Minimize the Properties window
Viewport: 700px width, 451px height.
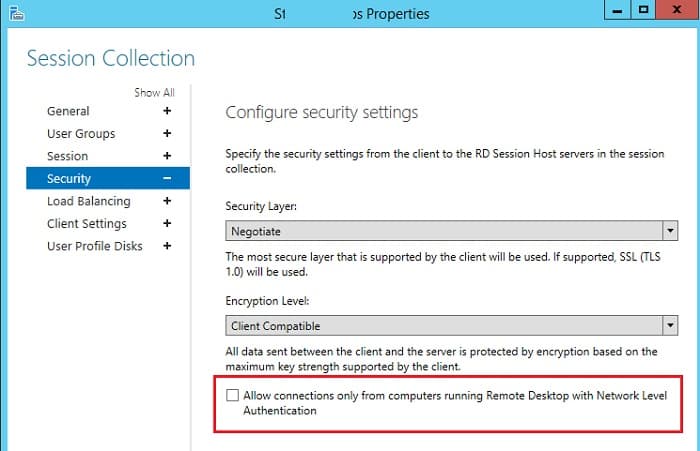[x=617, y=9]
